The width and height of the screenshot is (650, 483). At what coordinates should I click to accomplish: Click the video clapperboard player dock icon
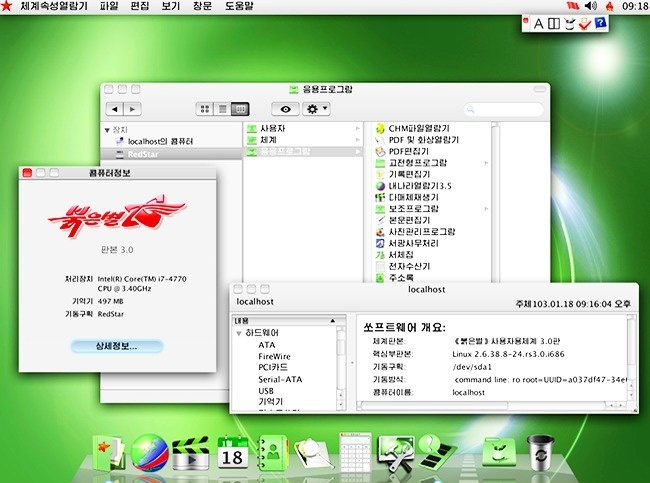coord(189,453)
